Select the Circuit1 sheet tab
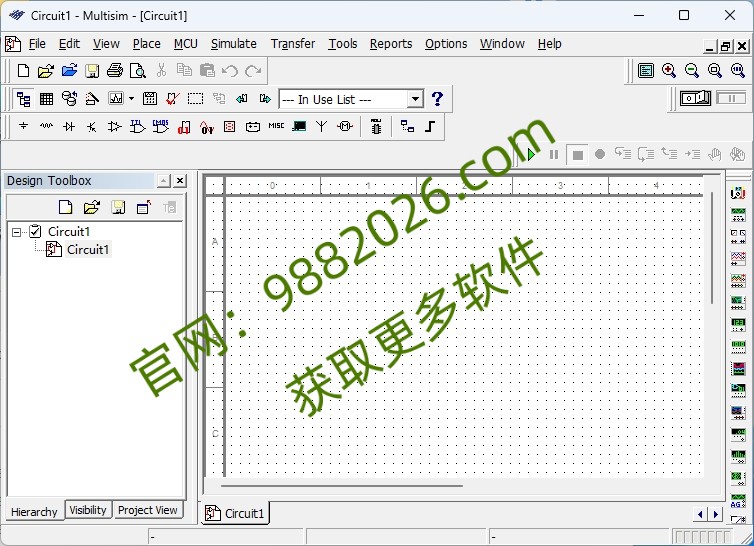Screen dimensions: 754x546 [x=235, y=513]
